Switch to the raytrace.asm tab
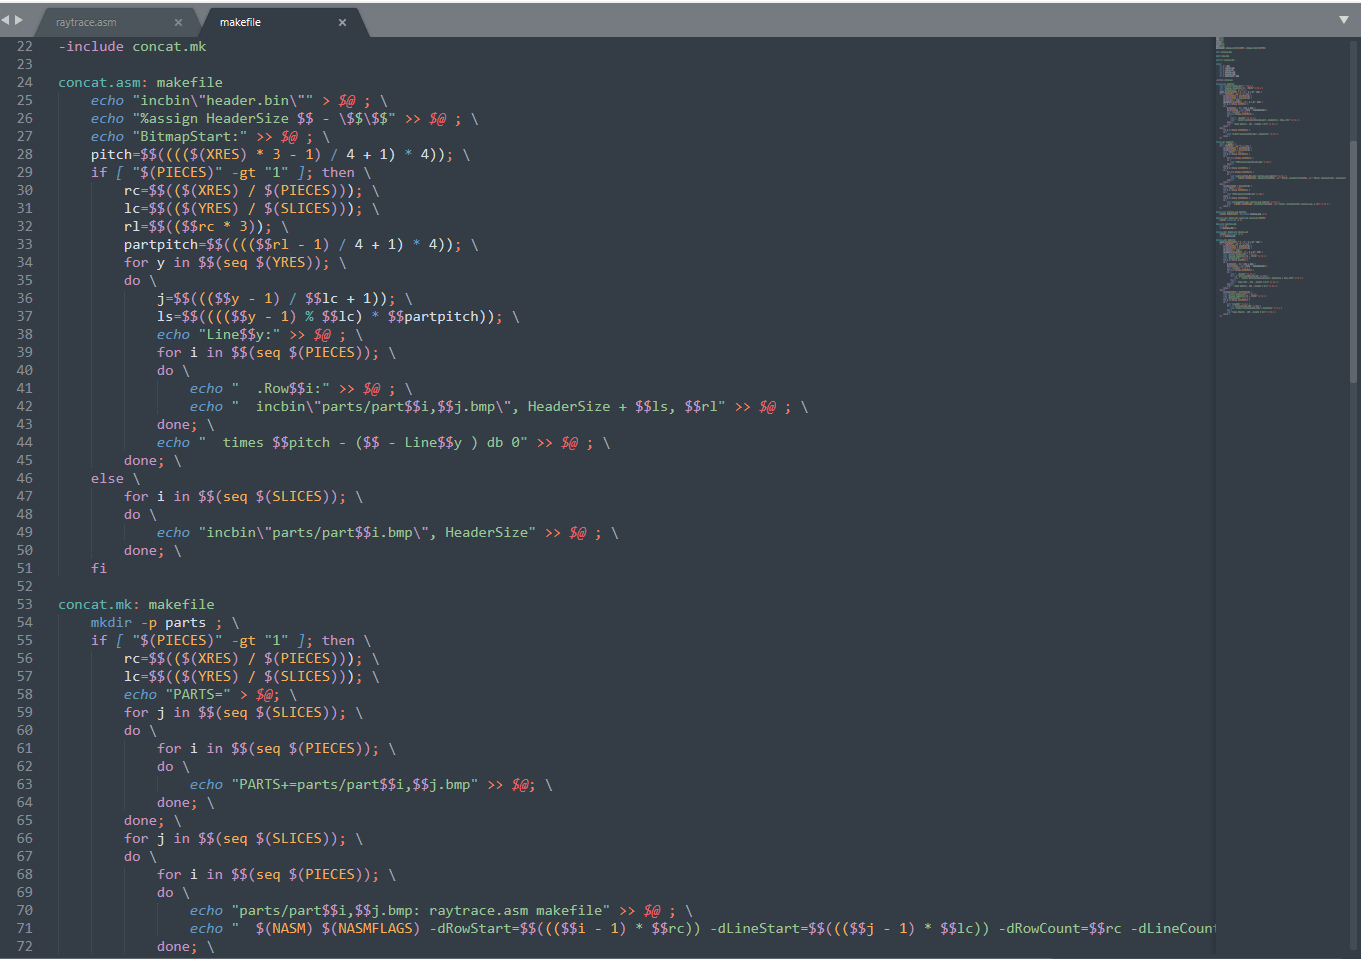This screenshot has height=959, width=1361. coord(87,22)
